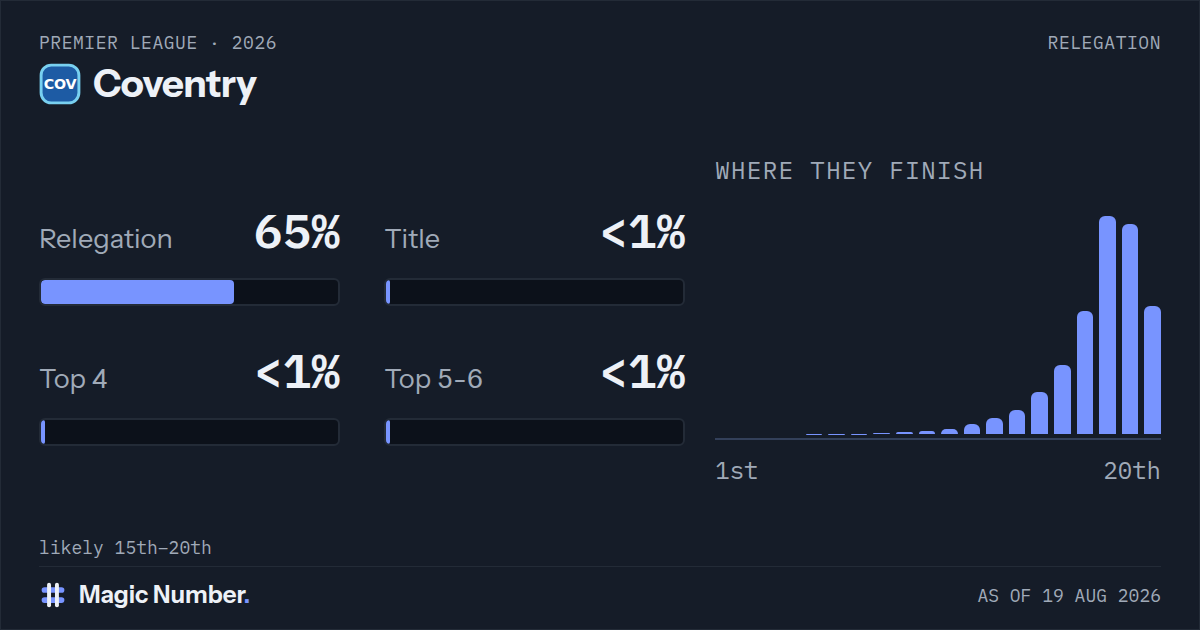Click the 20th place bar in chart
The width and height of the screenshot is (1200, 630).
[1152, 370]
